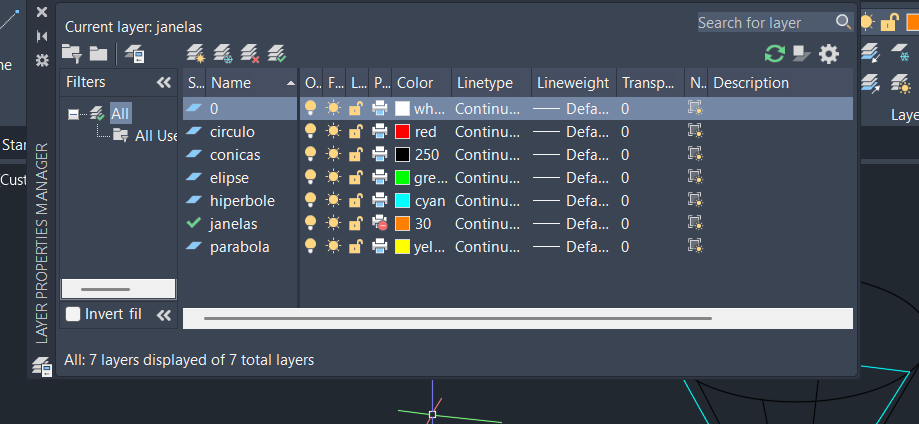Refresh the layer list with green arrows
Viewport: 919px width, 424px height.
[x=775, y=54]
